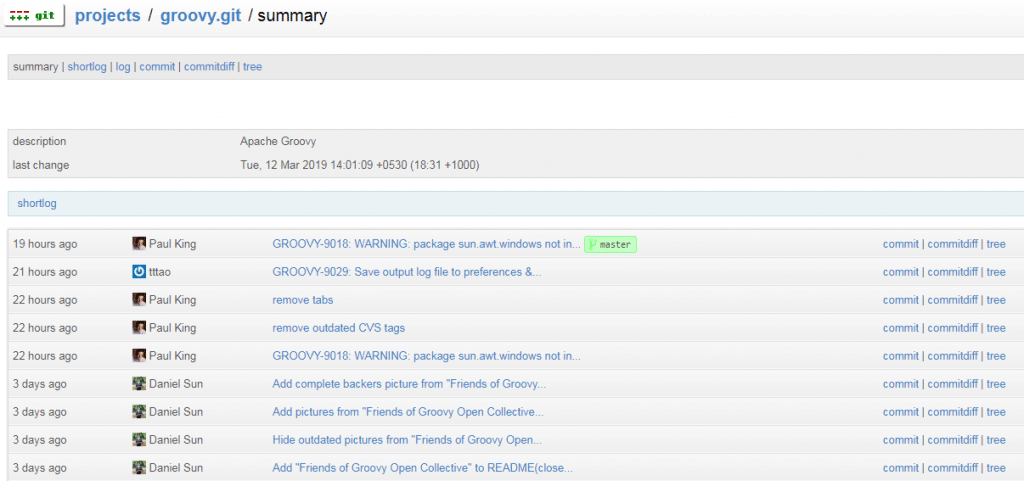
Task: Click tree link in 'Add Friends of Groovy' README row
Action: (996, 468)
